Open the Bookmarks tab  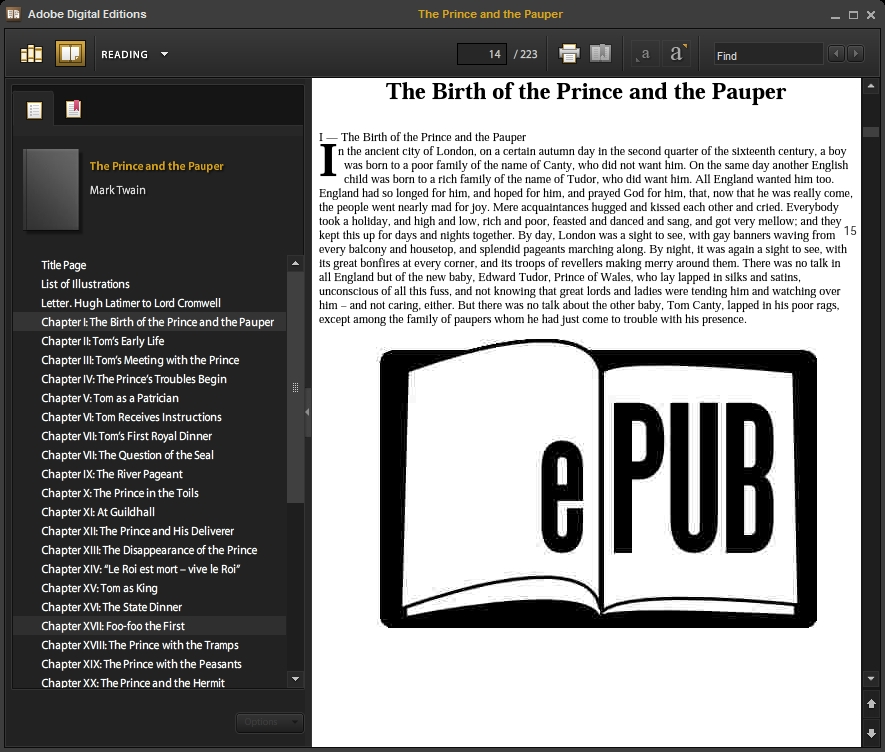pos(73,108)
